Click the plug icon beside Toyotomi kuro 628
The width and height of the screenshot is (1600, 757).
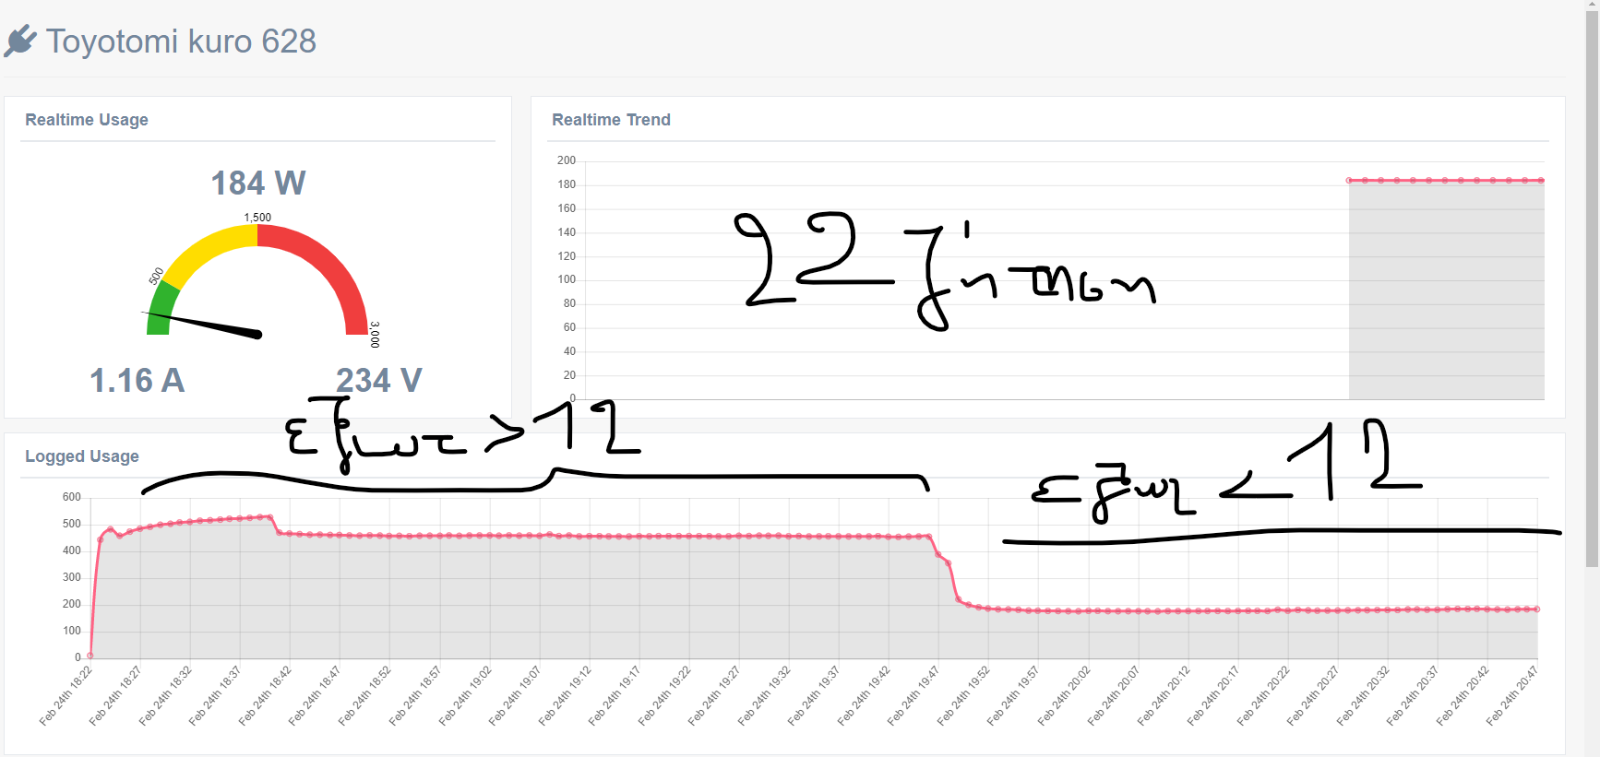pyautogui.click(x=20, y=41)
